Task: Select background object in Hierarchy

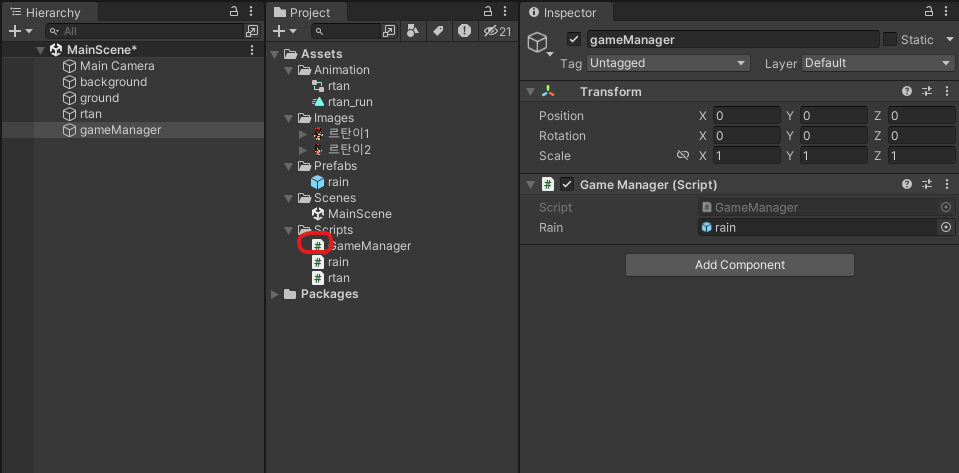Action: click(x=113, y=82)
